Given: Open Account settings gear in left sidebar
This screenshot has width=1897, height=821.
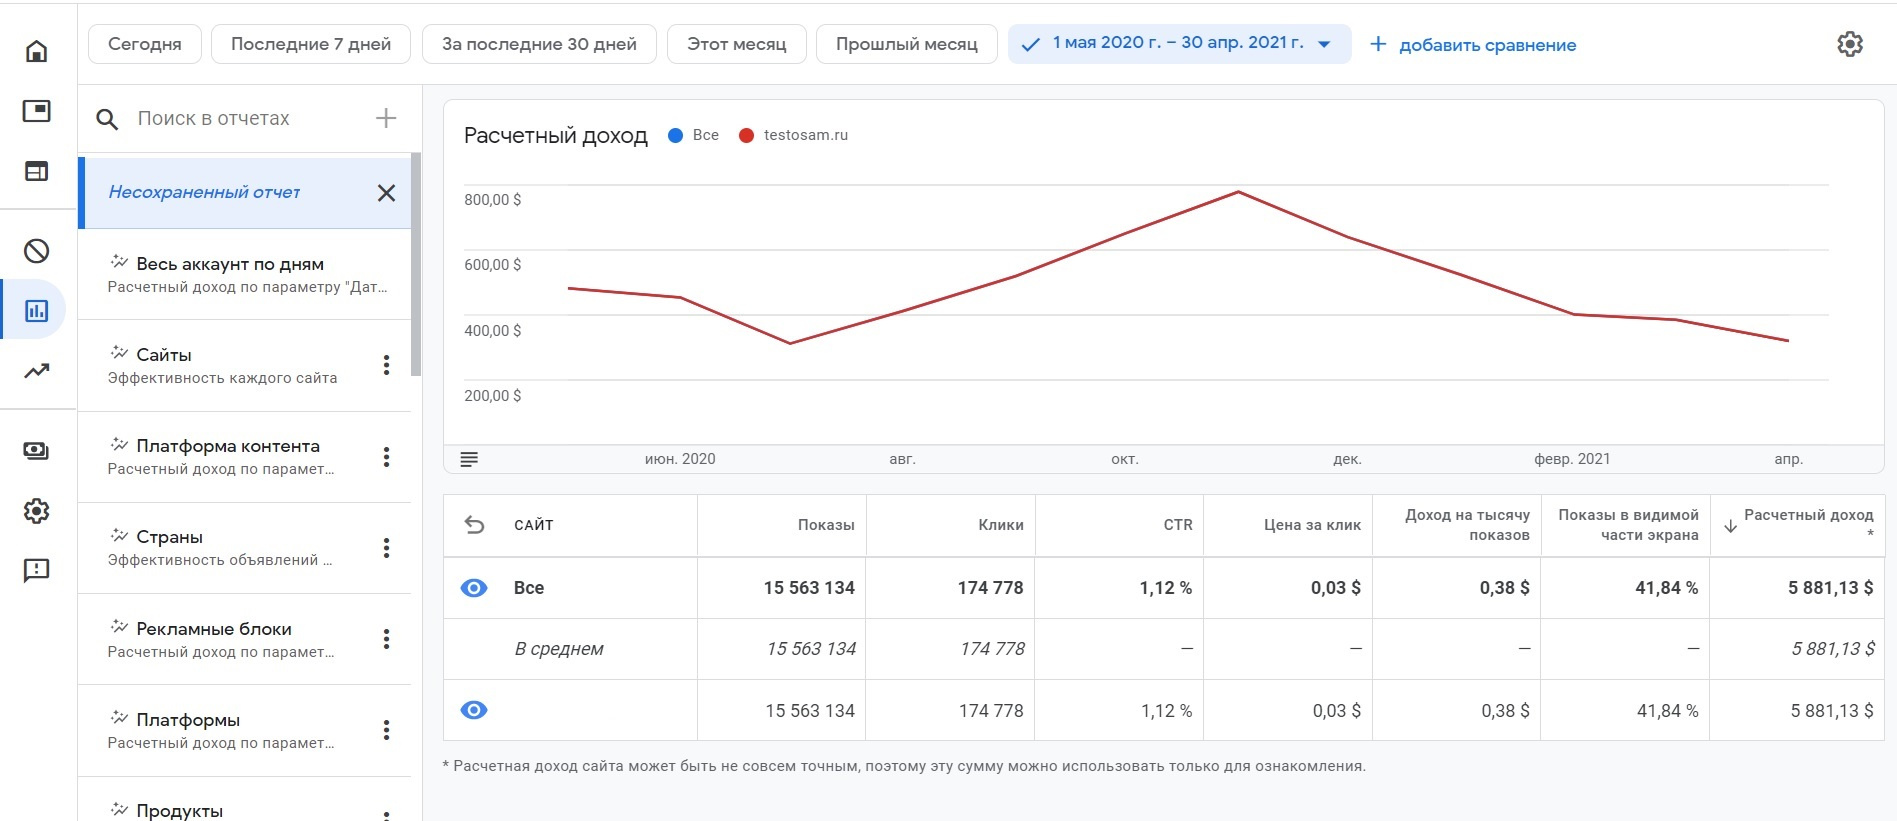Looking at the screenshot, I should pos(36,511).
